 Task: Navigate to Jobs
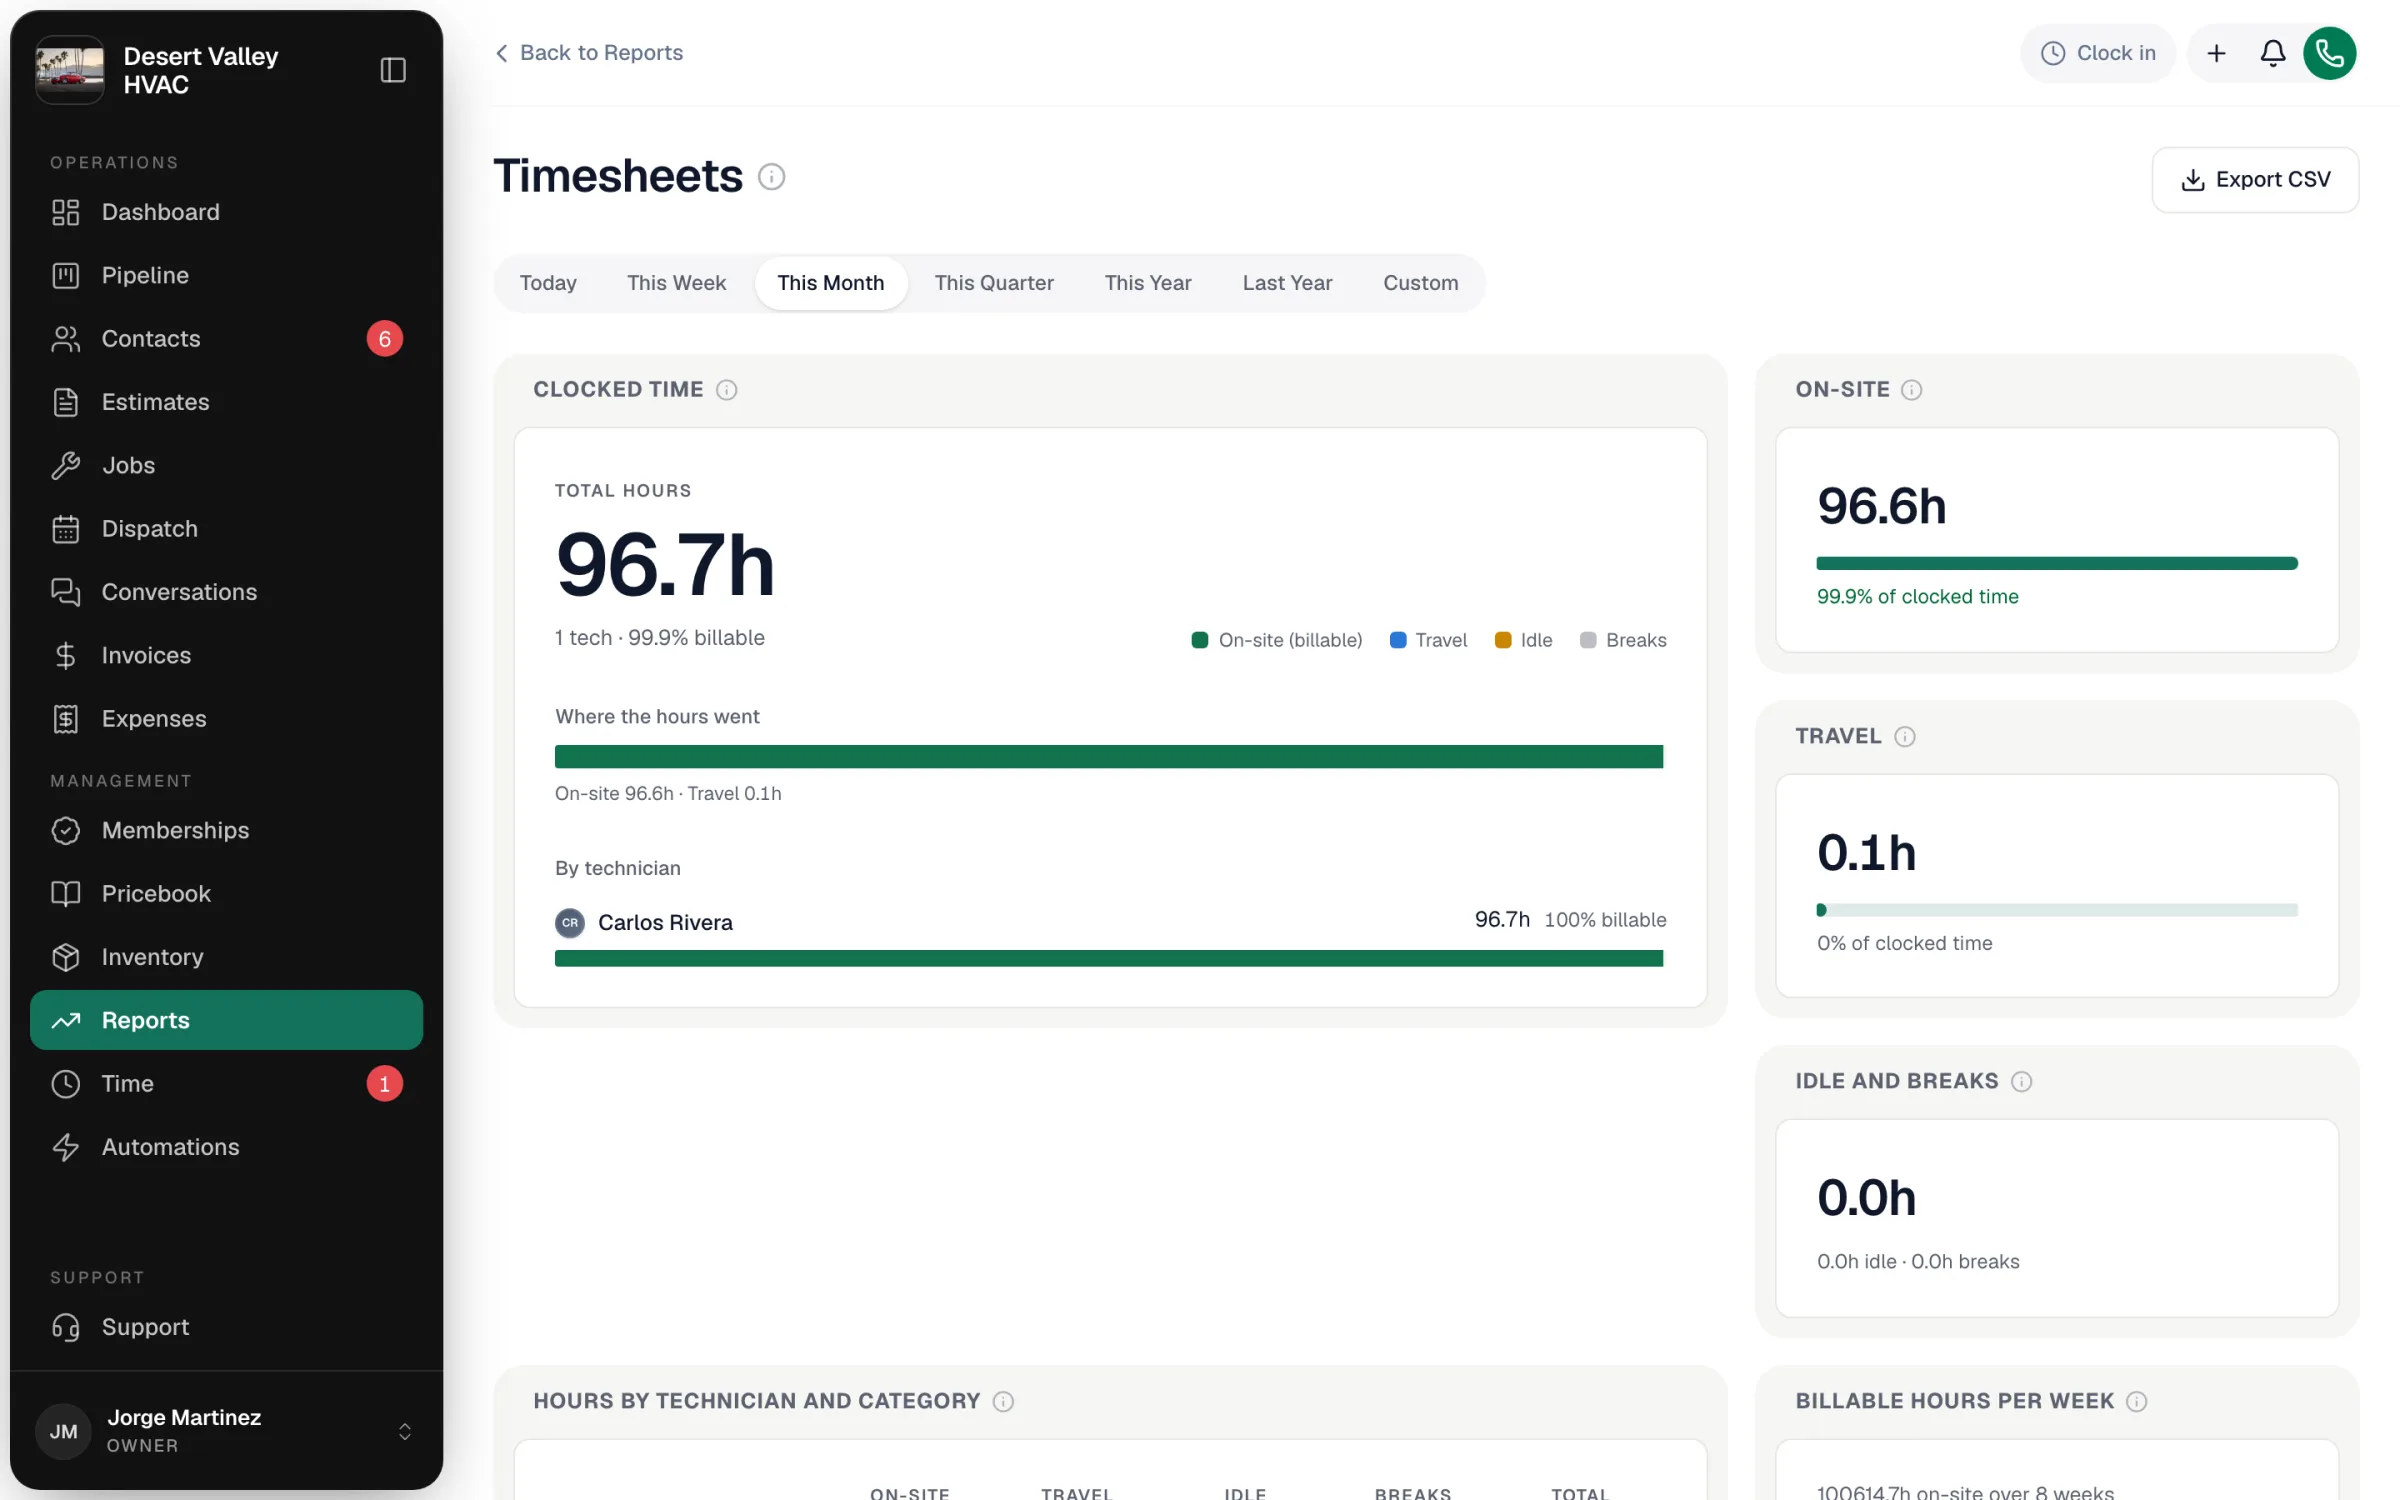(x=226, y=465)
